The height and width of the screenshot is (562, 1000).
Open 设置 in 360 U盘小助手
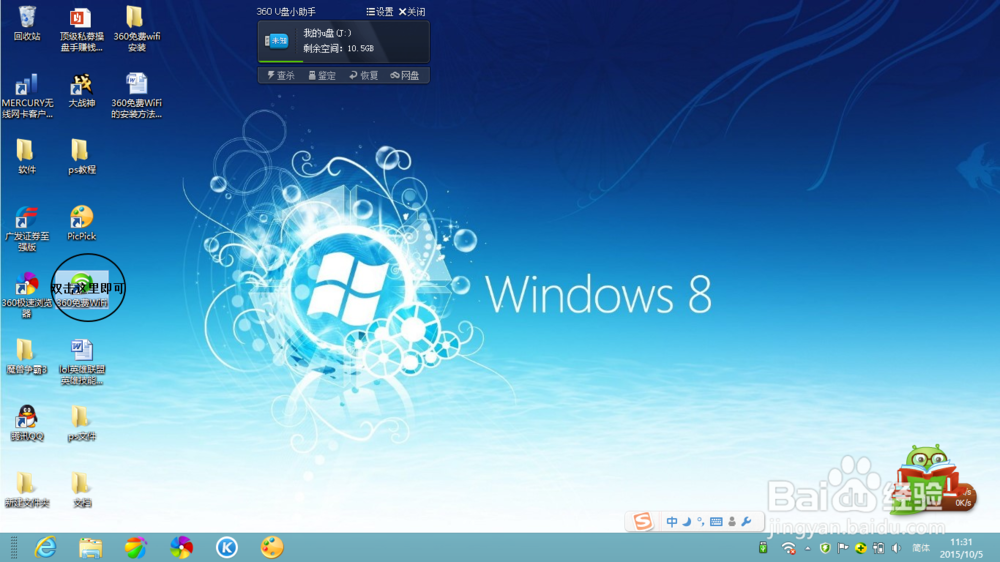click(379, 11)
